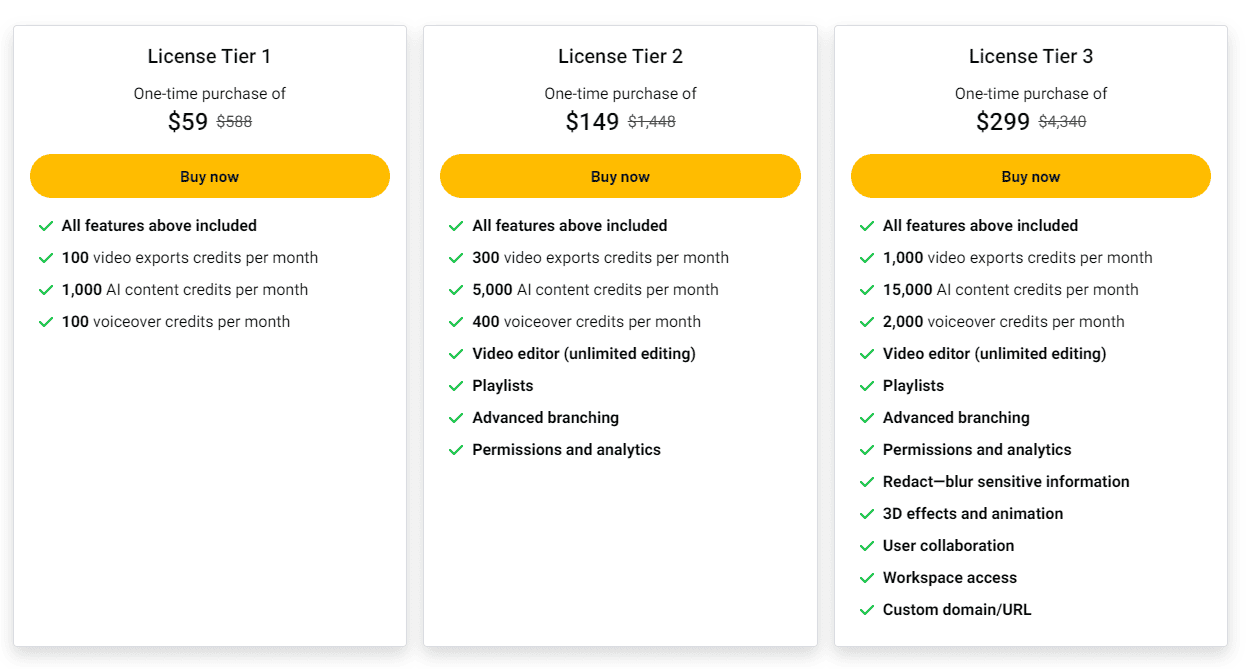Click the 'License Tier 1' title

pyautogui.click(x=209, y=56)
